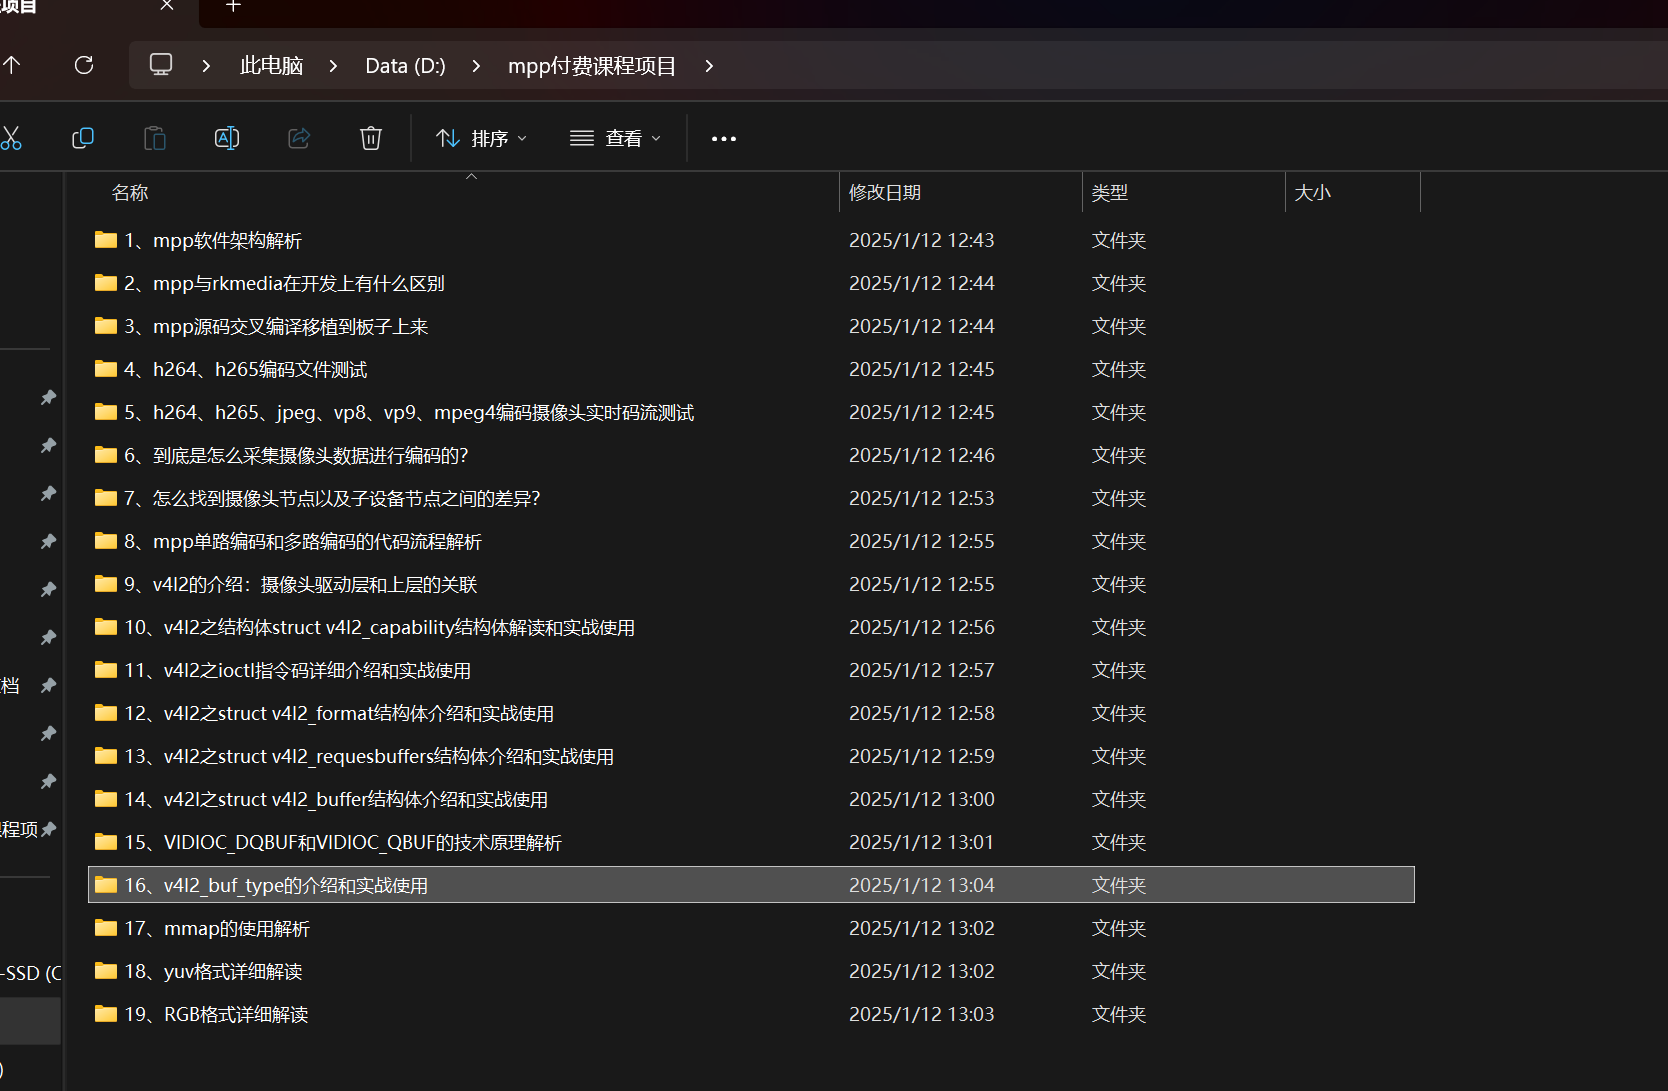Click date 2025/1/12 13:04 in row 16
The width and height of the screenshot is (1668, 1091).
pyautogui.click(x=922, y=886)
